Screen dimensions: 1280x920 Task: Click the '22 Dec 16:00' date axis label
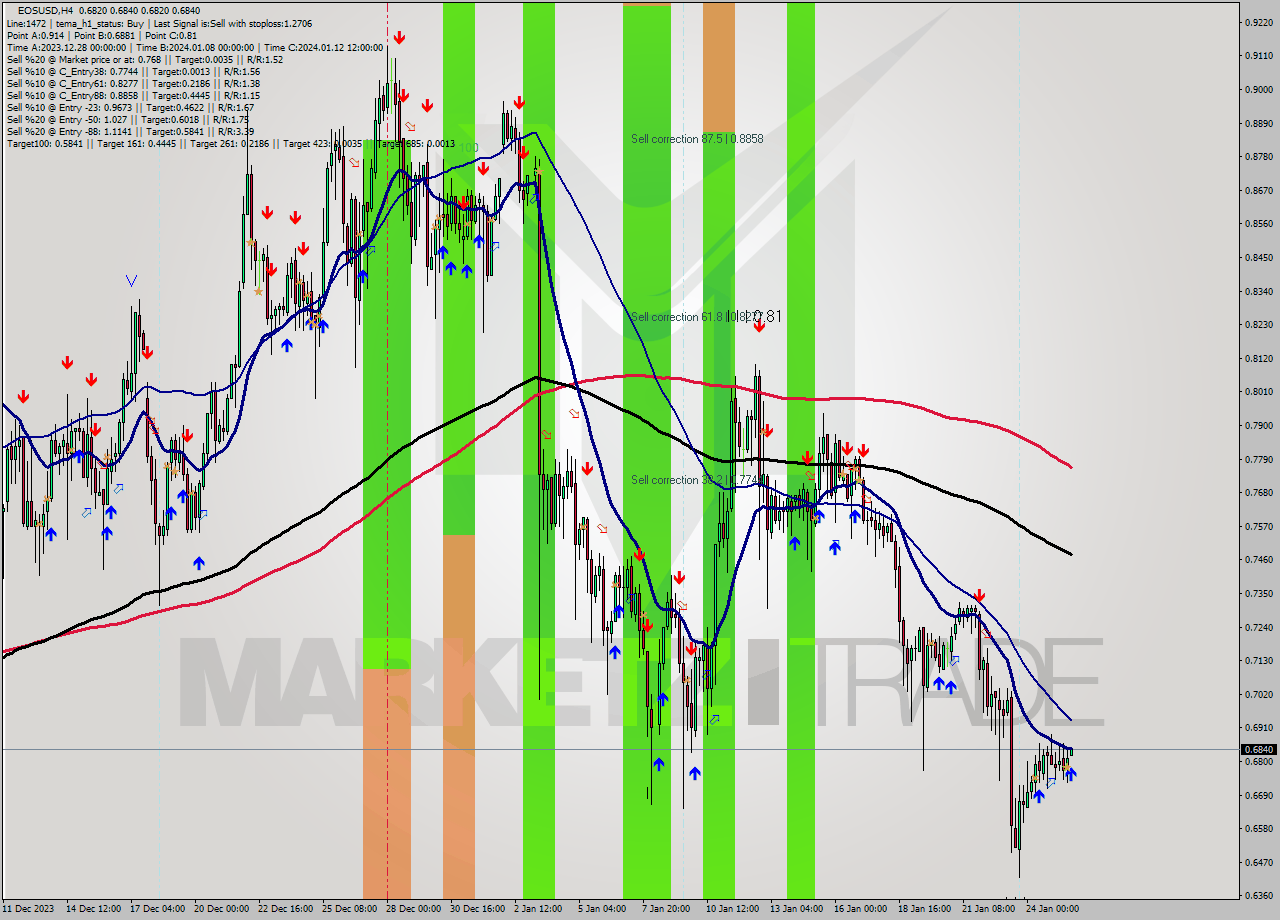tap(286, 909)
